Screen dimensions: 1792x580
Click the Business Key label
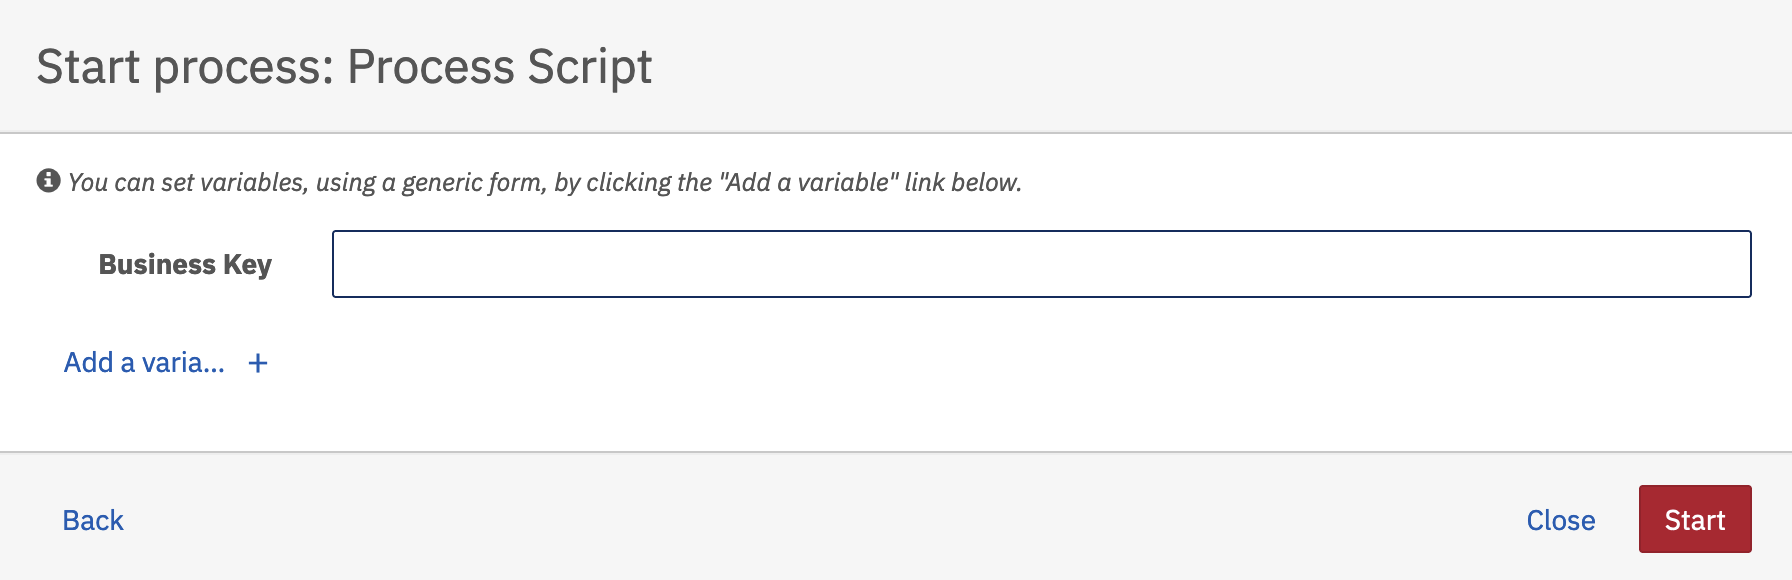185,264
